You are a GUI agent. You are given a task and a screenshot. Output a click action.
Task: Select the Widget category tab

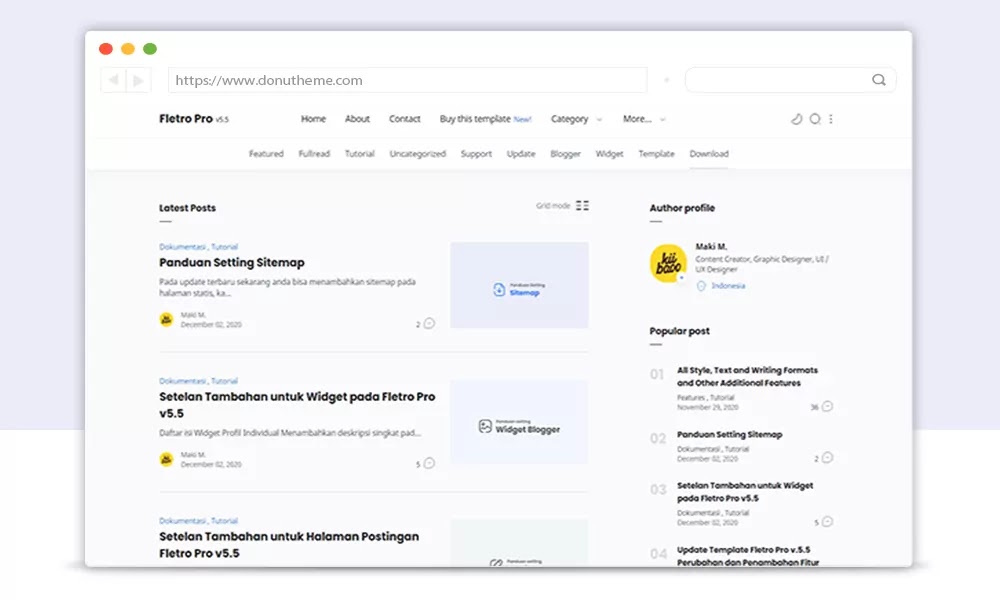[x=609, y=154]
